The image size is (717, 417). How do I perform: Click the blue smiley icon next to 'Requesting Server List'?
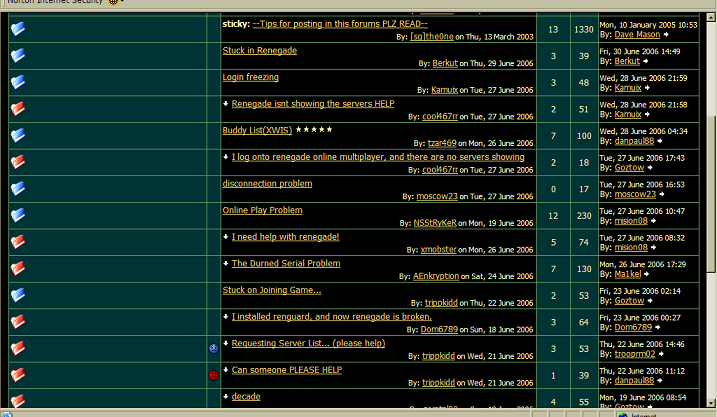[x=213, y=348]
